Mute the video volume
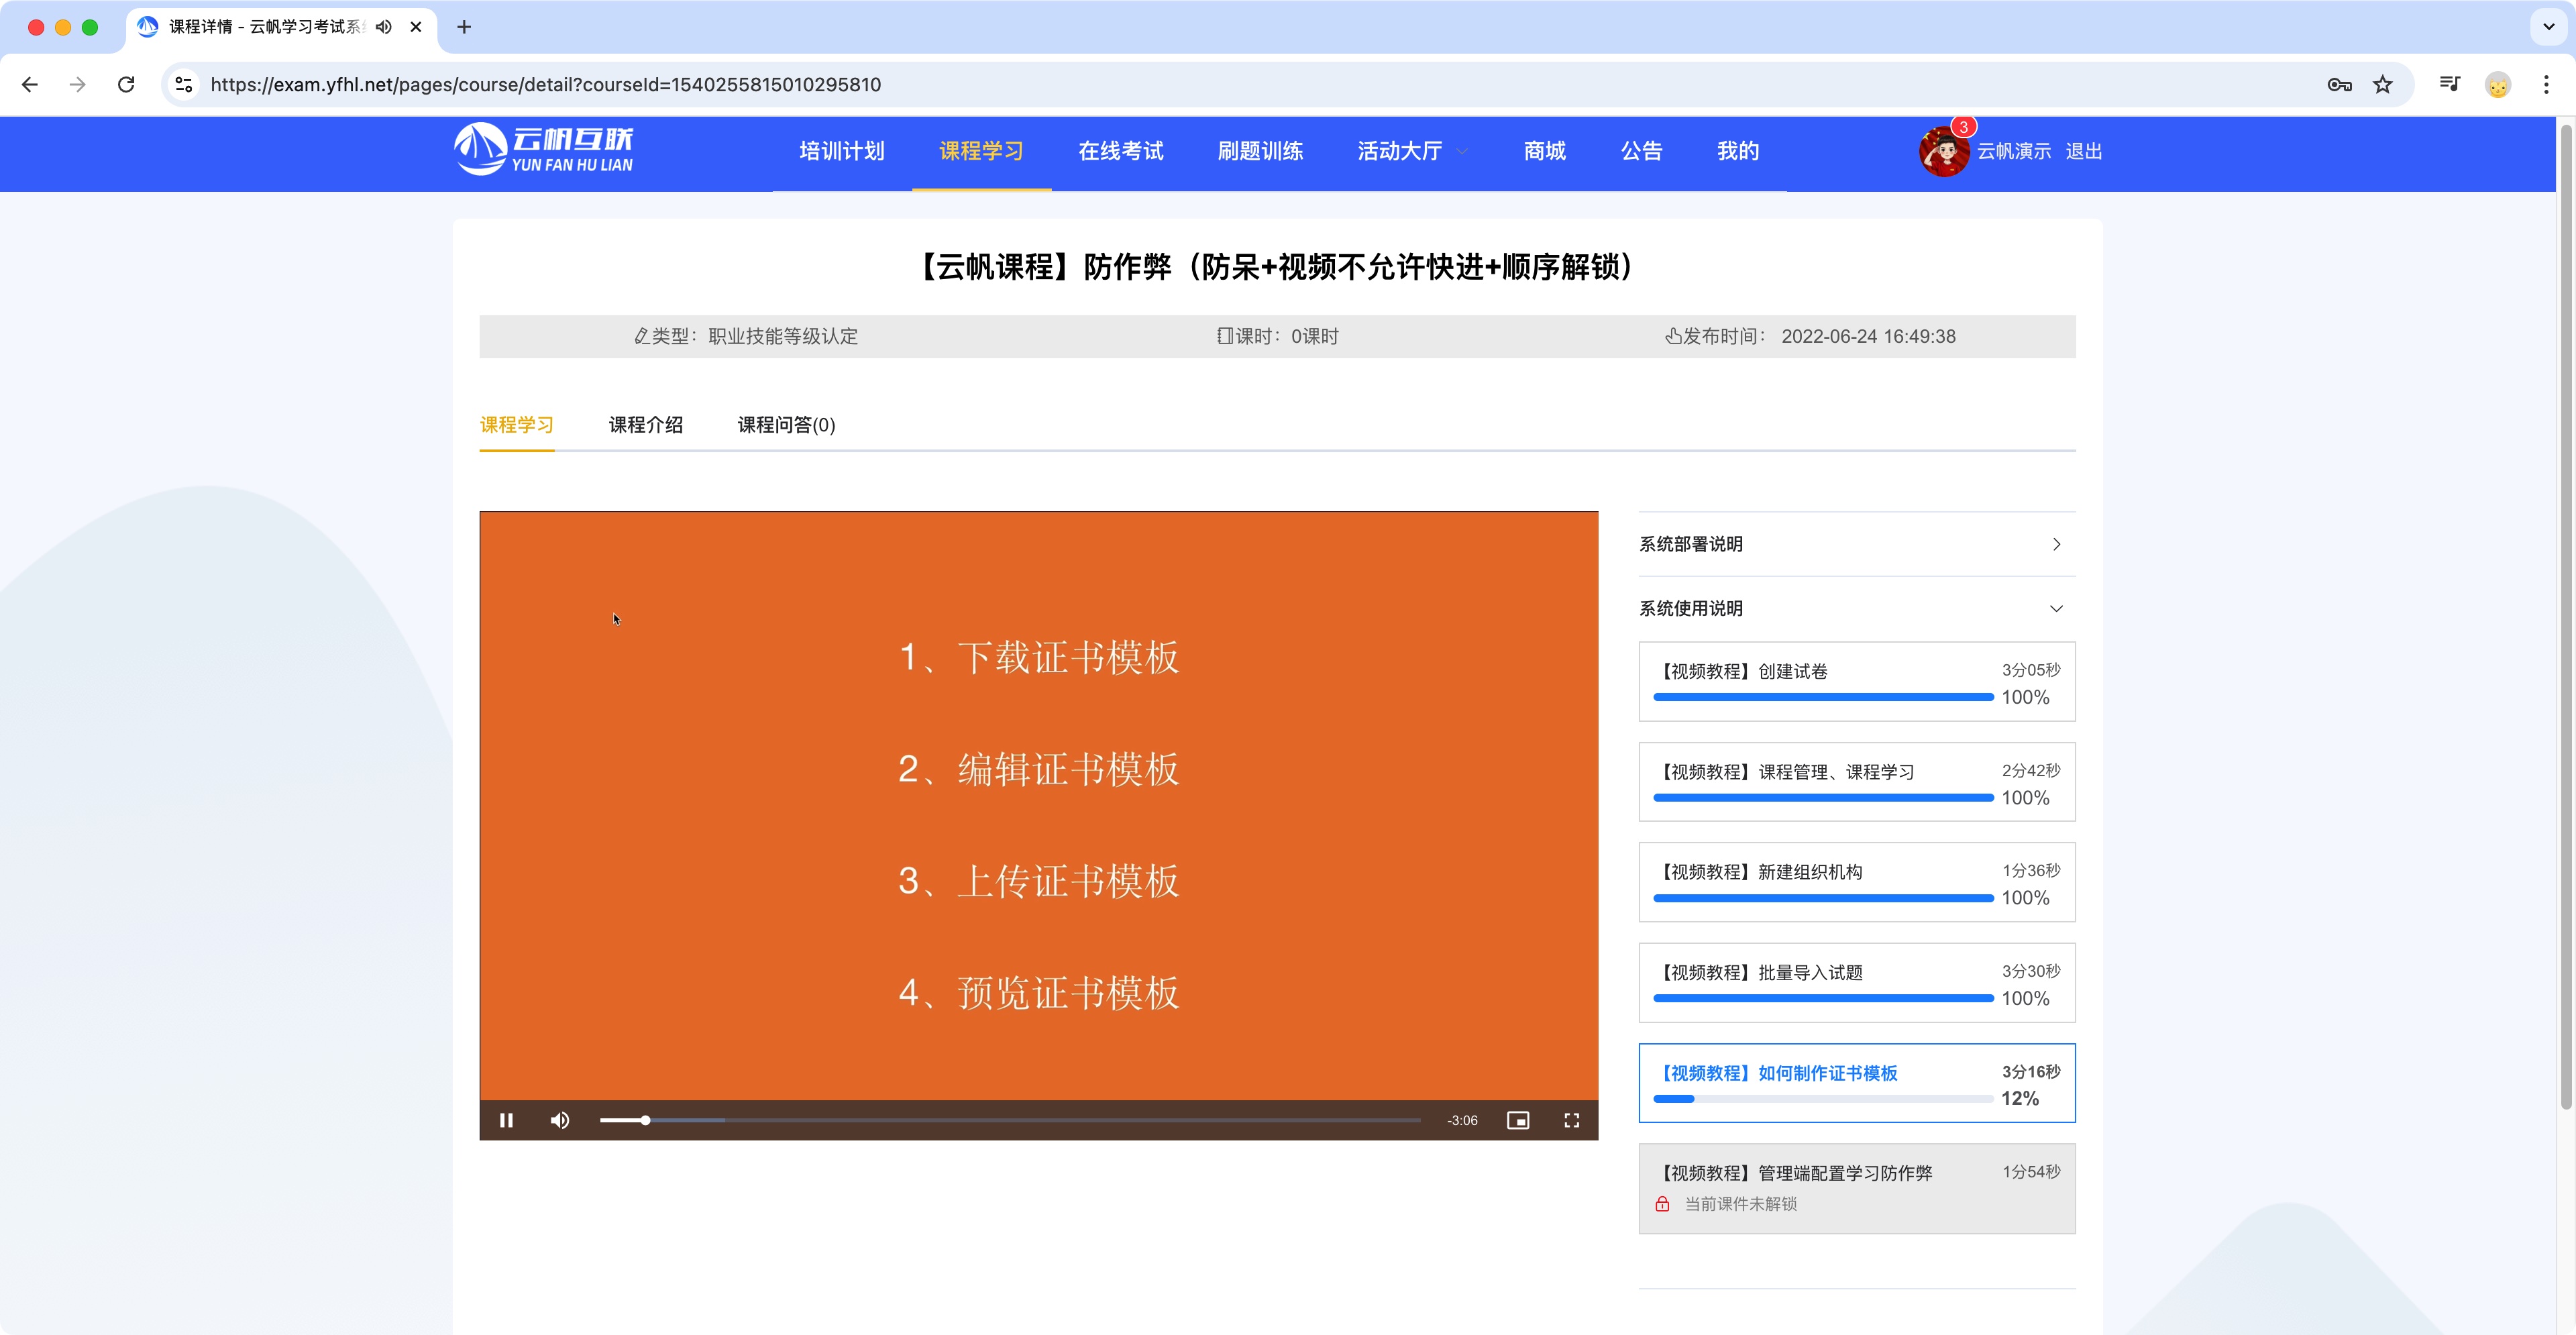 (559, 1120)
